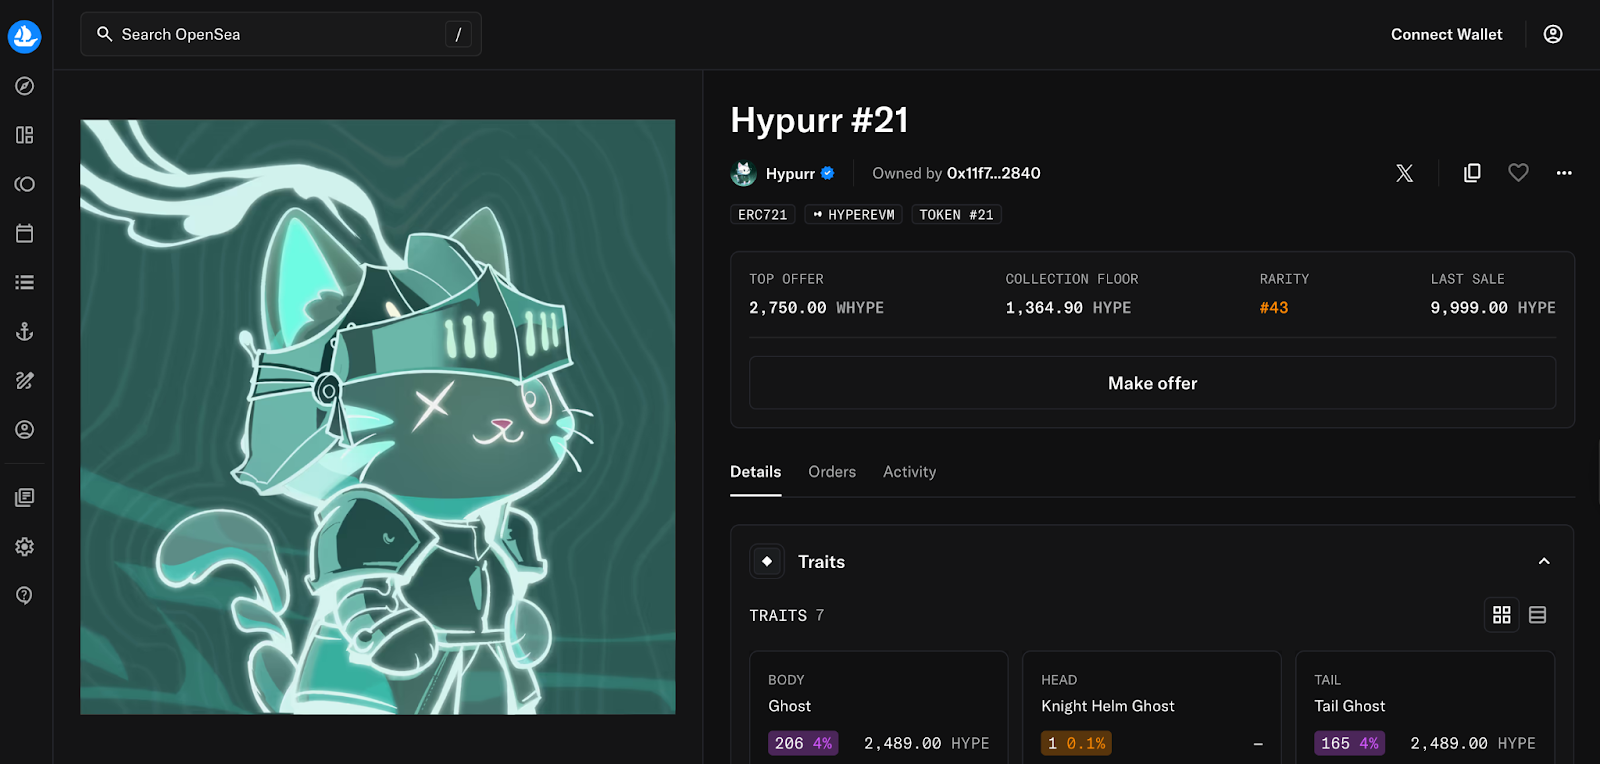
Task: Click the top offer 2,750.00 WHYPE
Action: point(816,308)
